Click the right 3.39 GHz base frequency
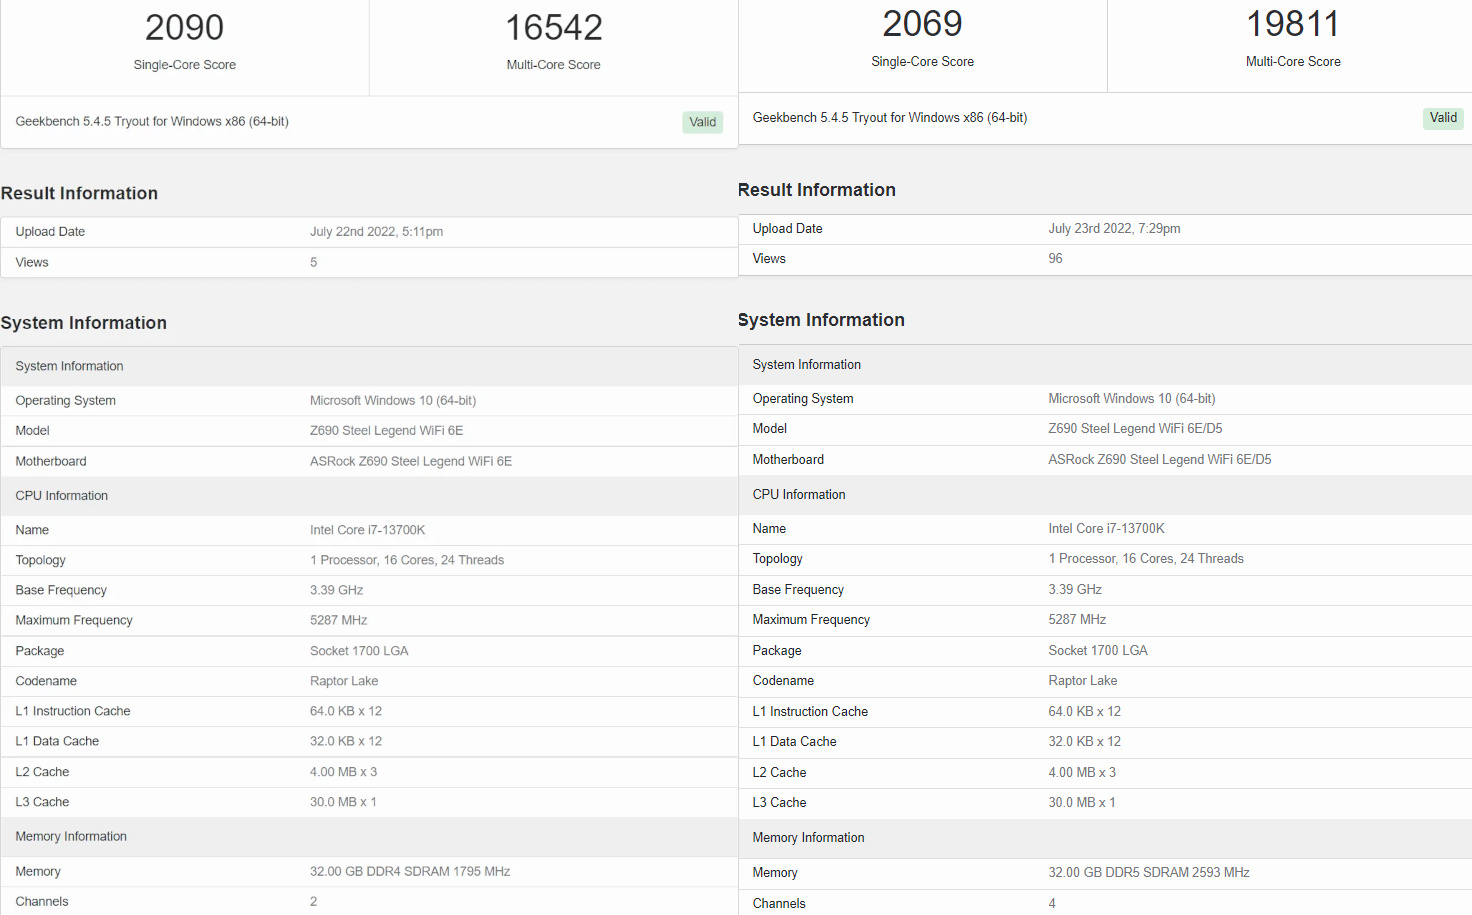1472x915 pixels. coord(1075,590)
